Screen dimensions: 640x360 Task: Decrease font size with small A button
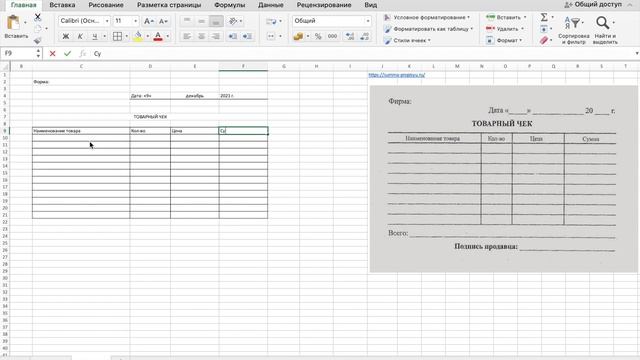click(x=163, y=21)
